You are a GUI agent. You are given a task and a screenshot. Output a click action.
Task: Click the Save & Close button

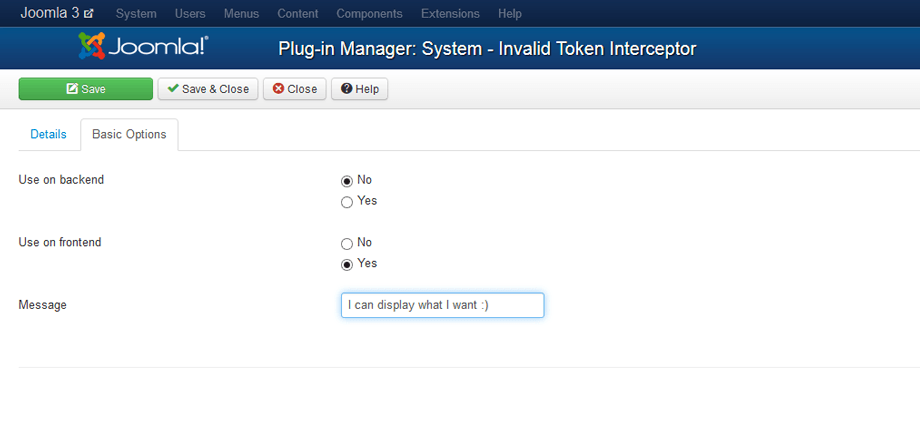208,89
